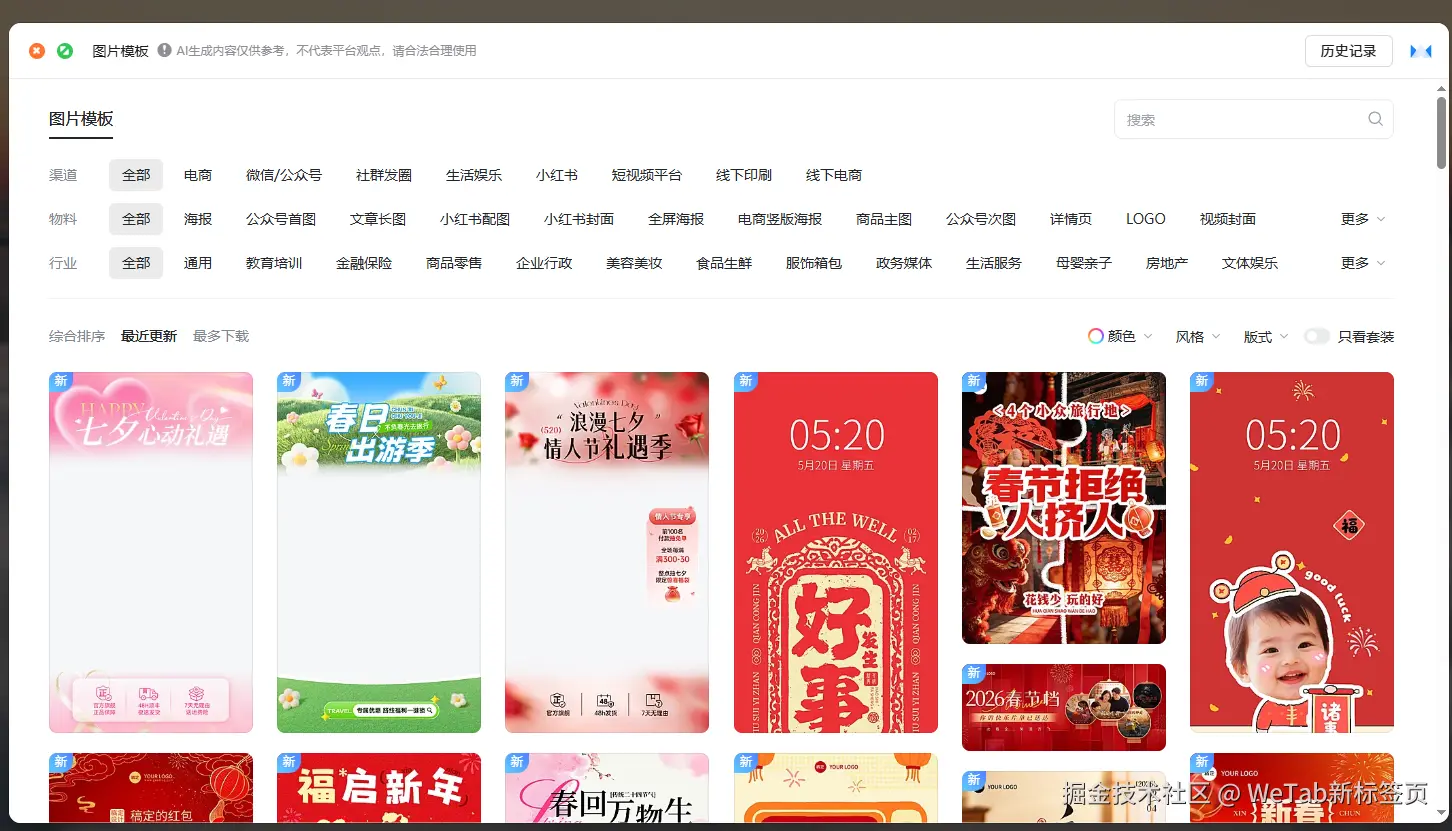Open the 版式 filter dropdown
This screenshot has height=831, width=1452.
(1266, 336)
